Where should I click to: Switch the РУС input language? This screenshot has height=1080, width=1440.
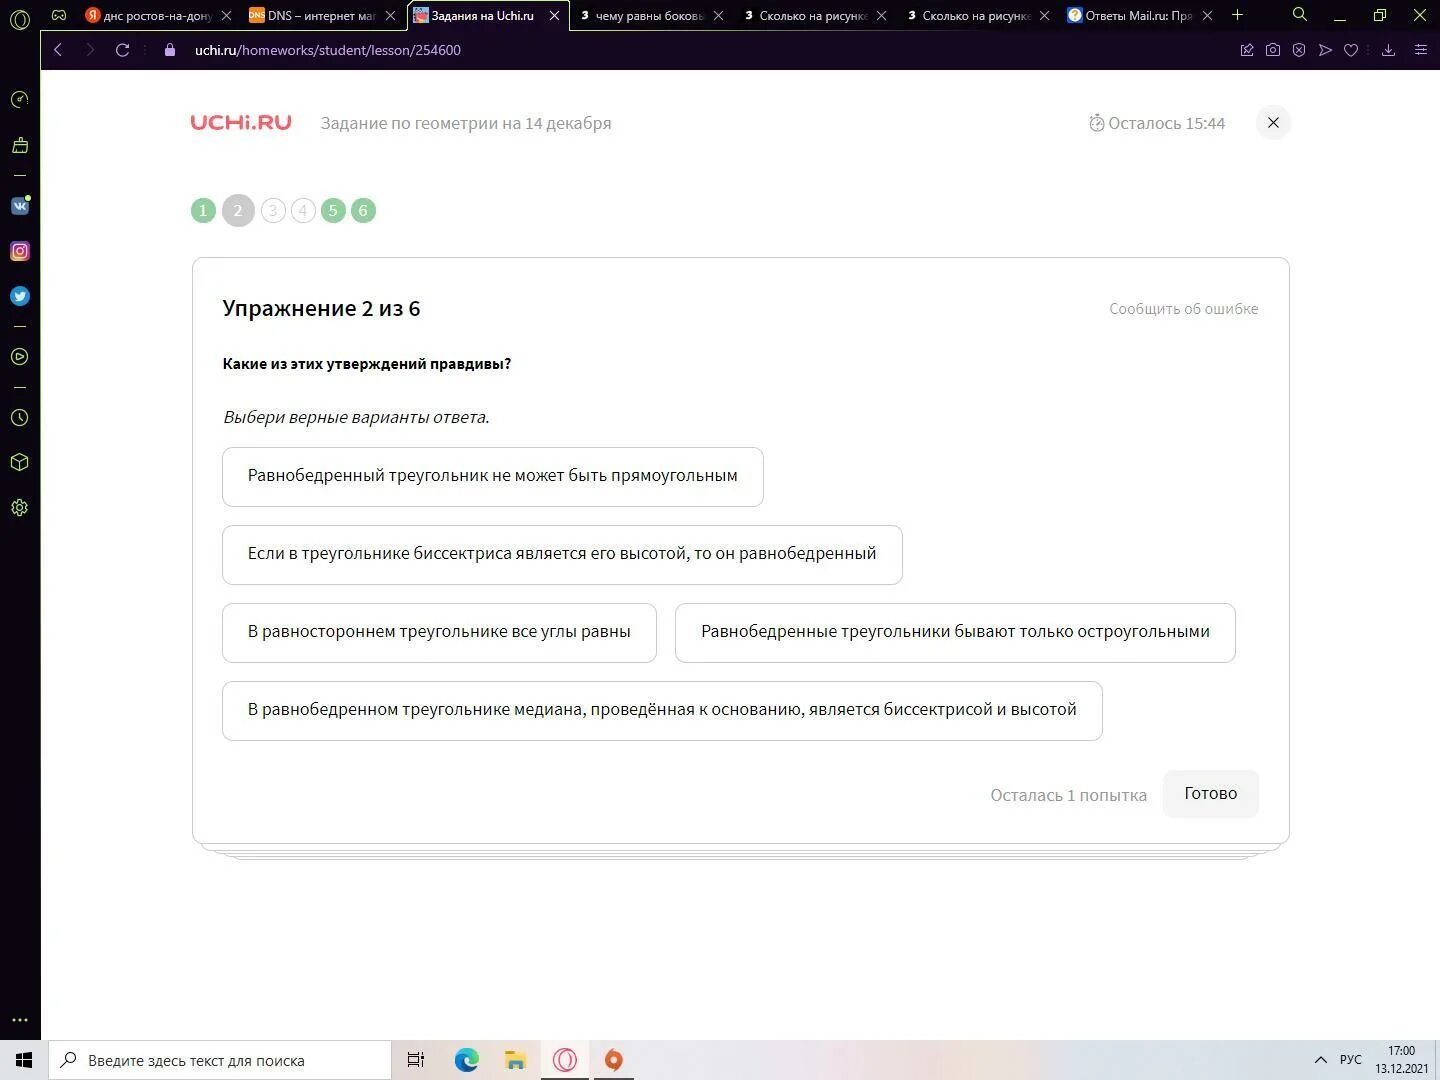(x=1350, y=1060)
